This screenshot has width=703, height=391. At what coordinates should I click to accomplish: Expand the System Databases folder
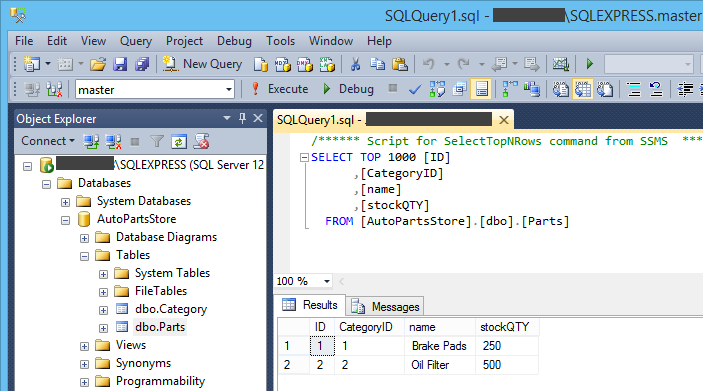(x=65, y=202)
